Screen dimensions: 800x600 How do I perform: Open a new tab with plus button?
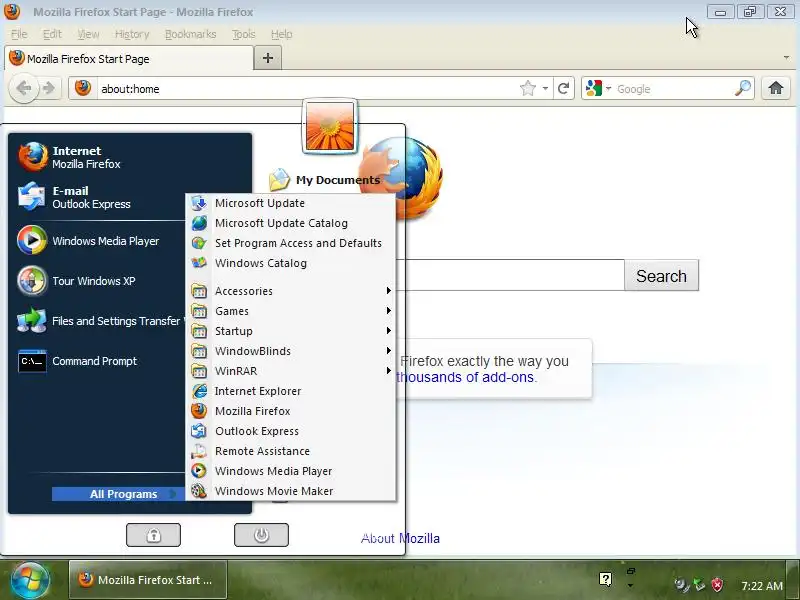[x=268, y=58]
